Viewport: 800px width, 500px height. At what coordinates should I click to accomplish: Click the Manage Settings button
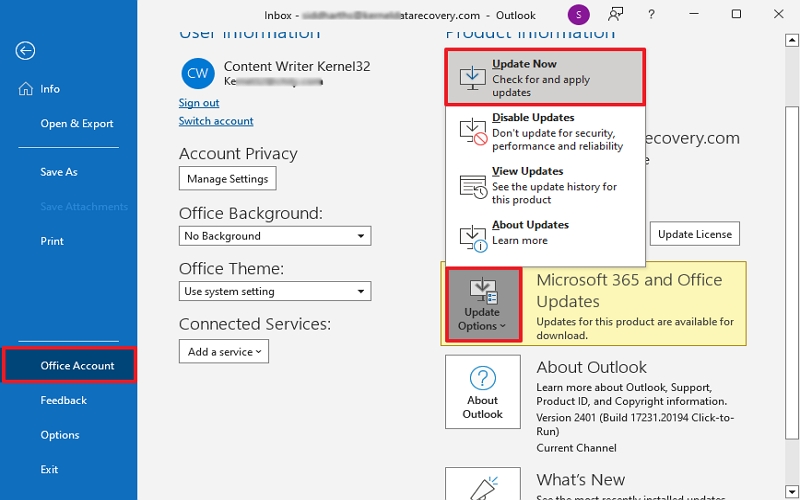pyautogui.click(x=227, y=179)
